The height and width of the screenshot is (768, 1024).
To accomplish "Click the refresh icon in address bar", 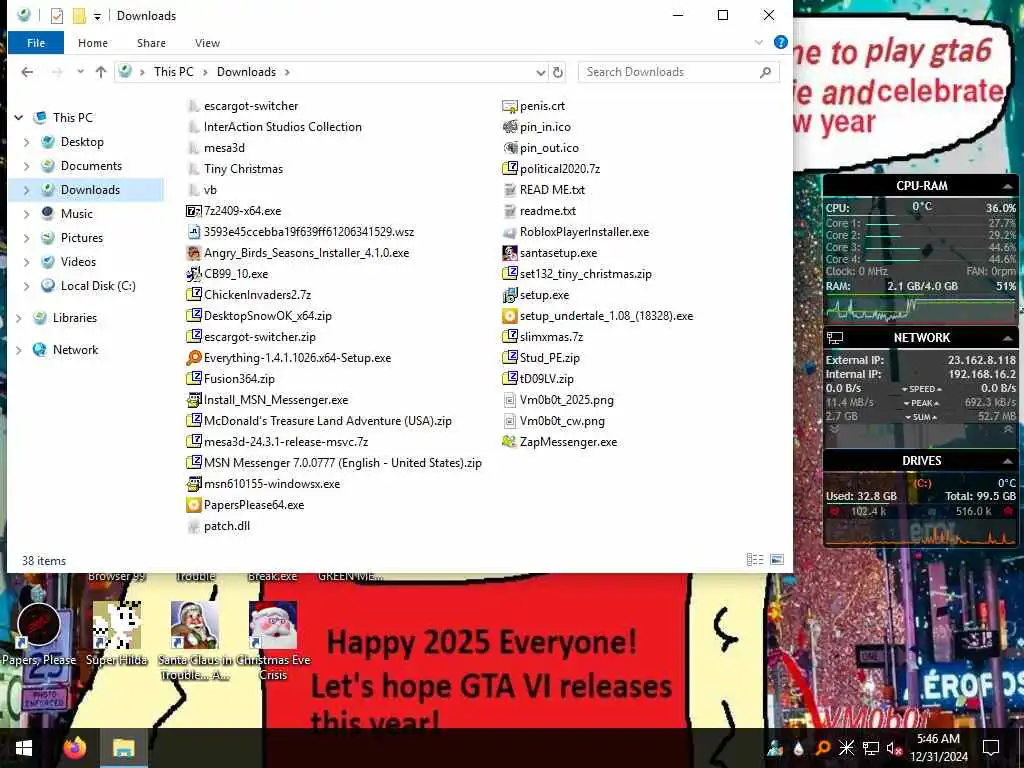I will point(558,72).
